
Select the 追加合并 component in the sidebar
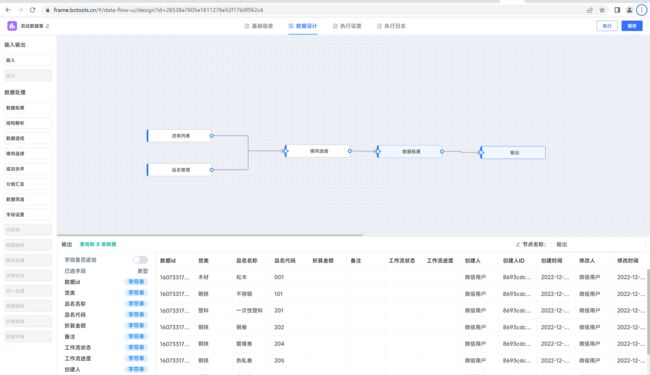(x=28, y=169)
